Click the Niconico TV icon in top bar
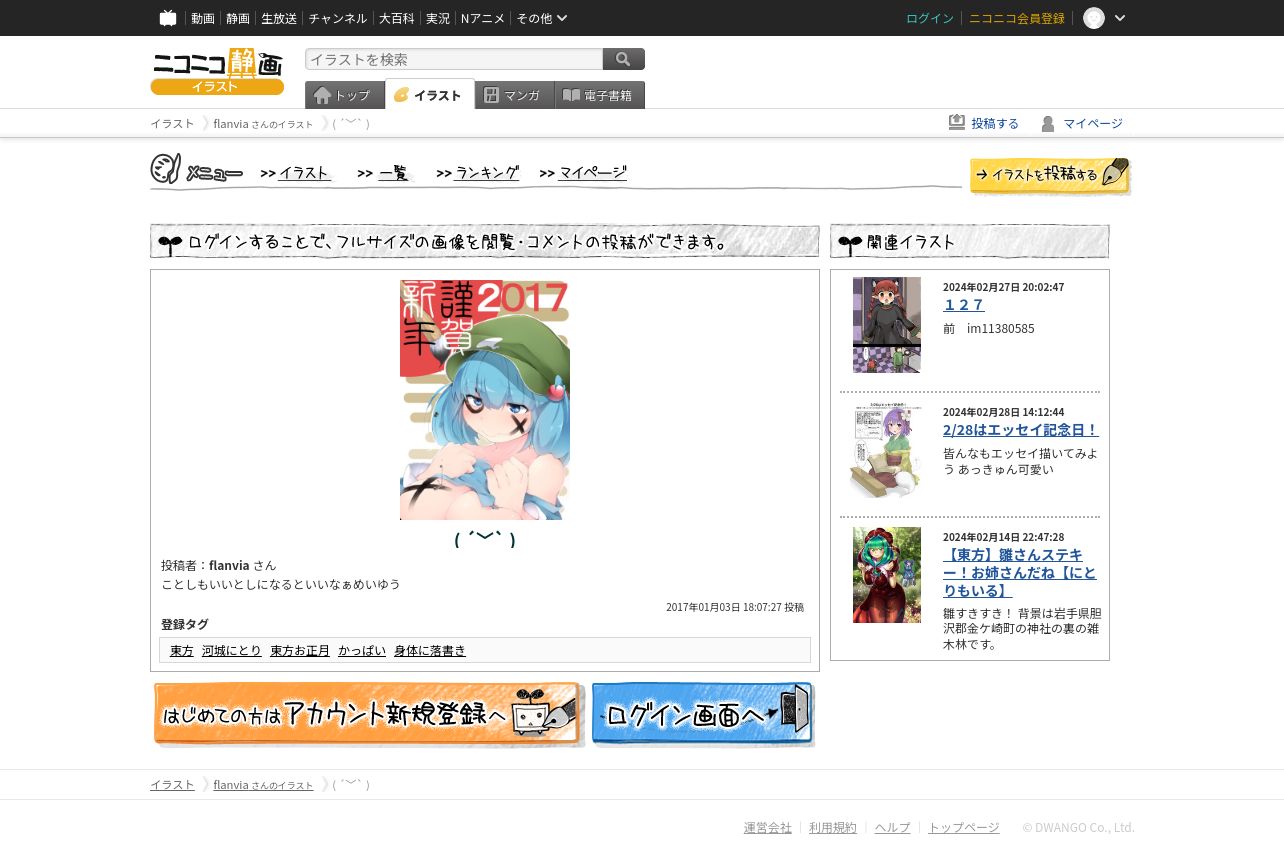Screen dimensions: 1284x854 click(168, 18)
